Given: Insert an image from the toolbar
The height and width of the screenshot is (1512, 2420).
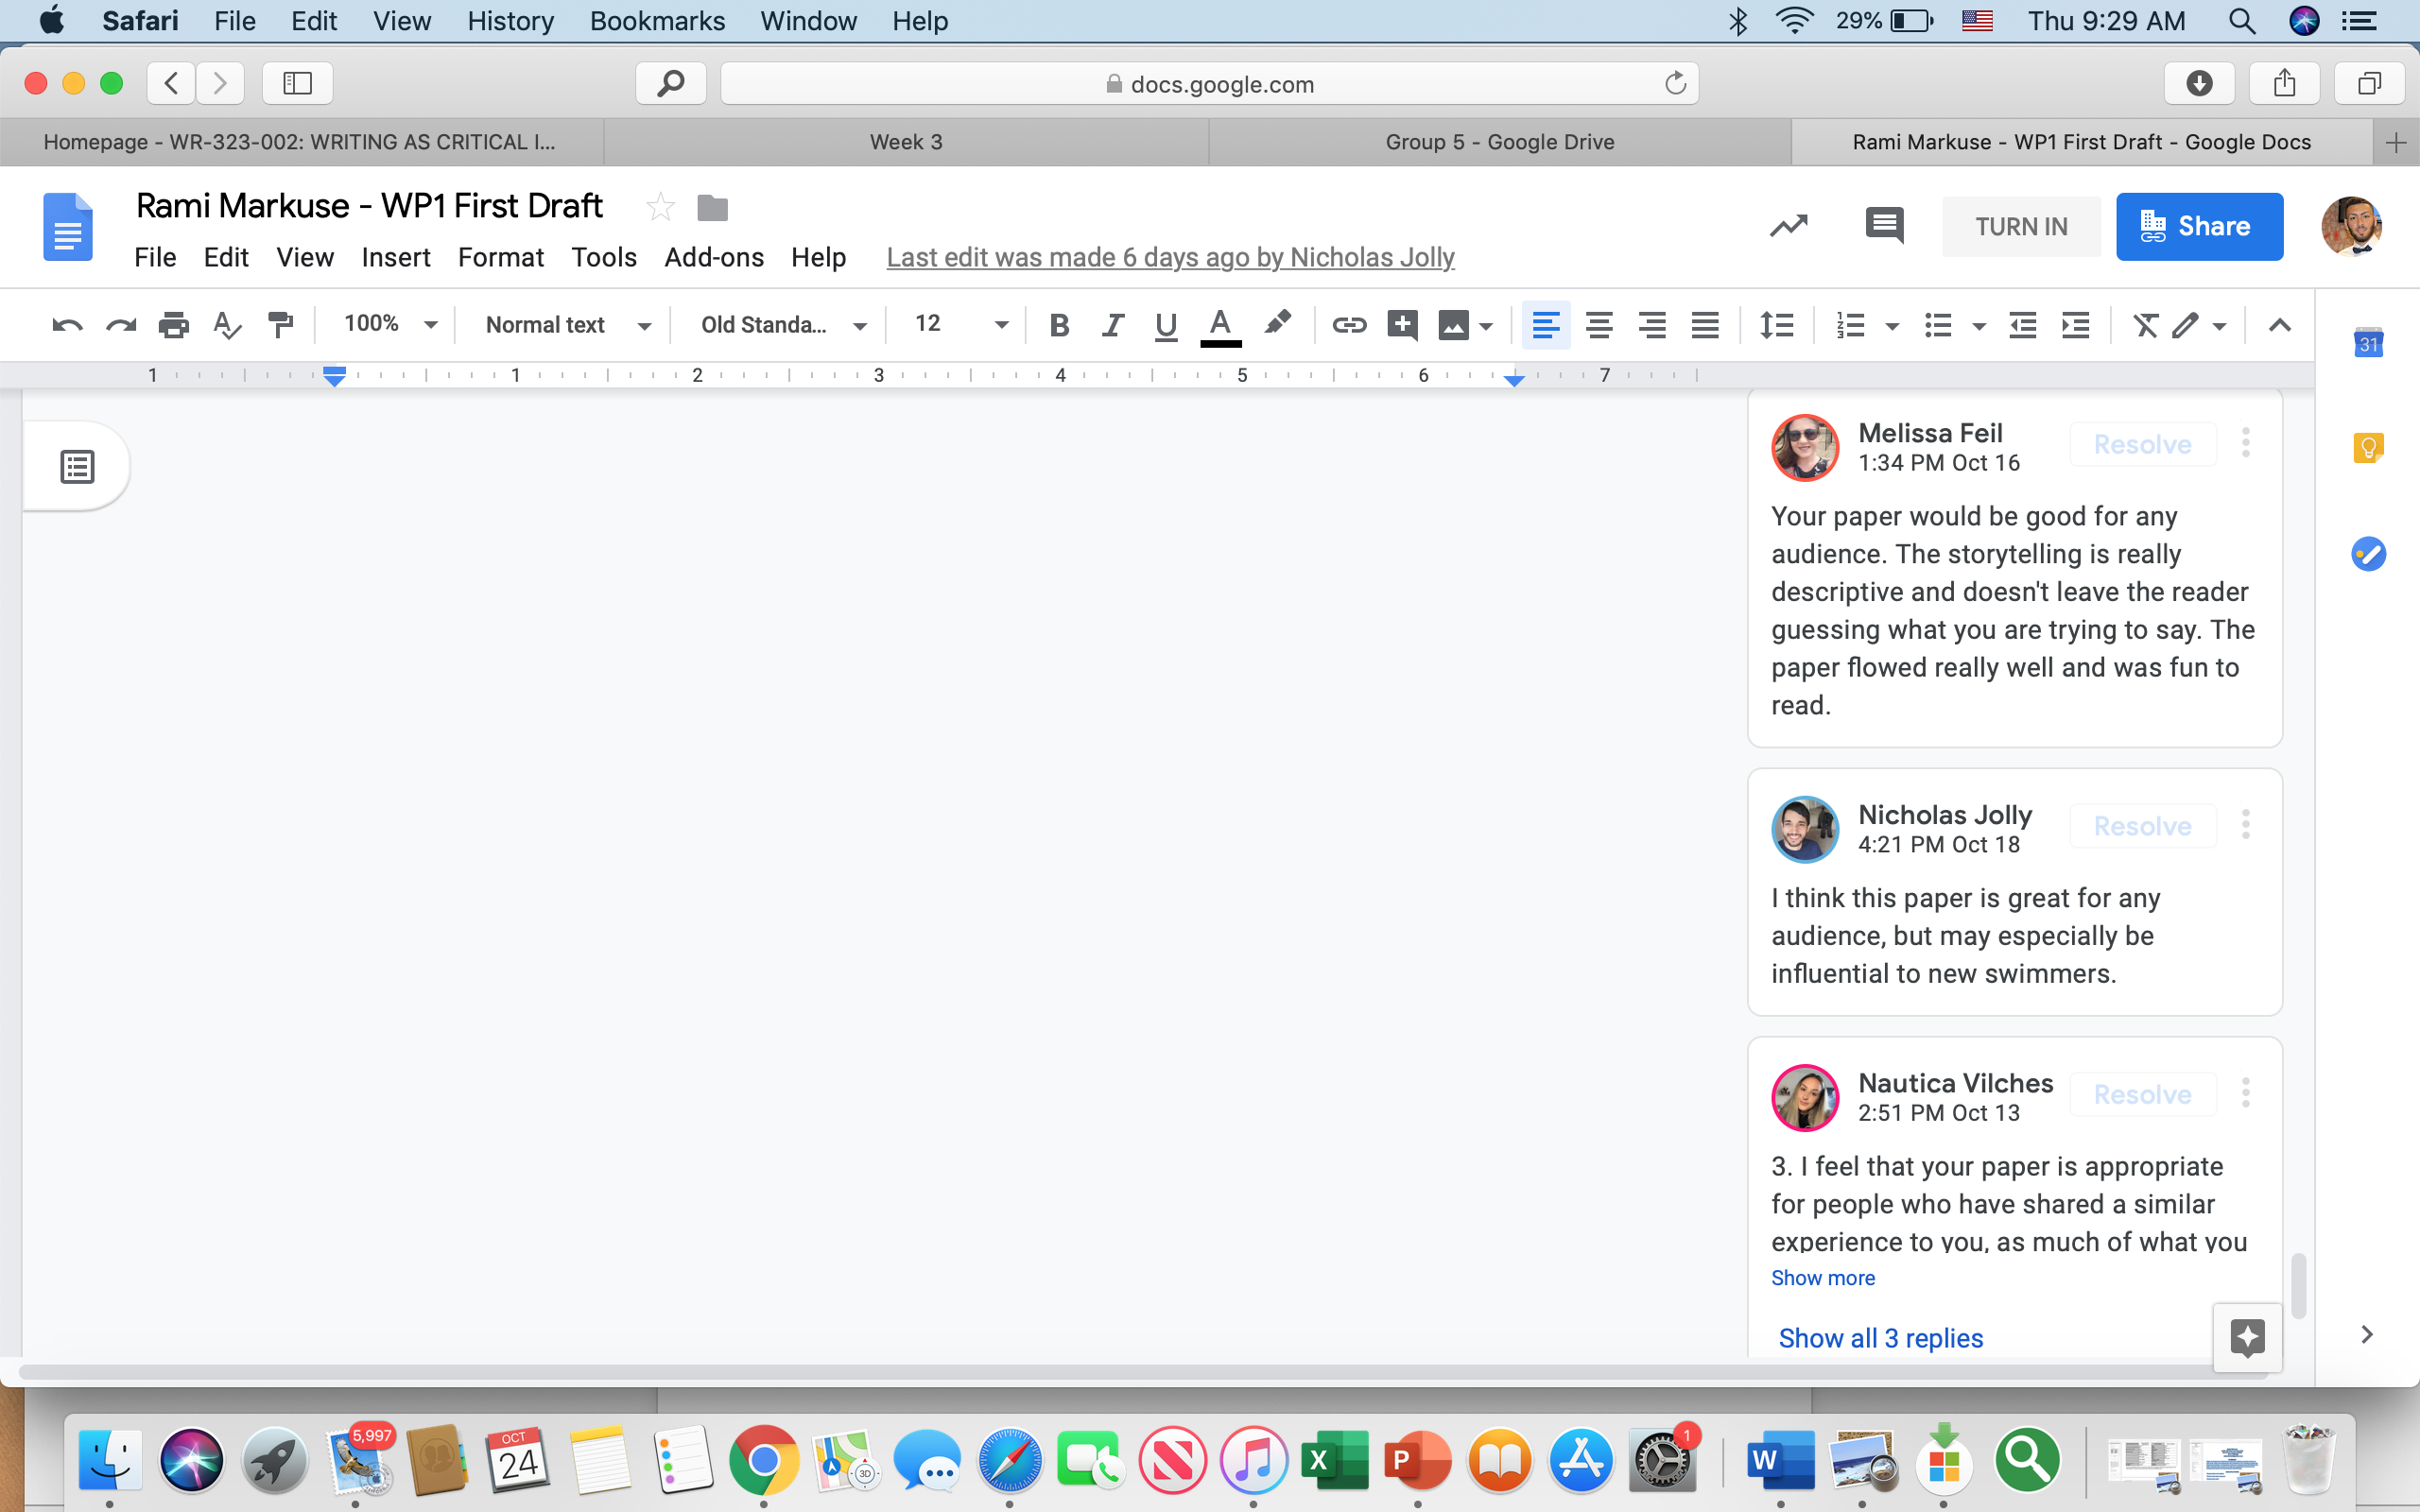Looking at the screenshot, I should pos(1453,325).
